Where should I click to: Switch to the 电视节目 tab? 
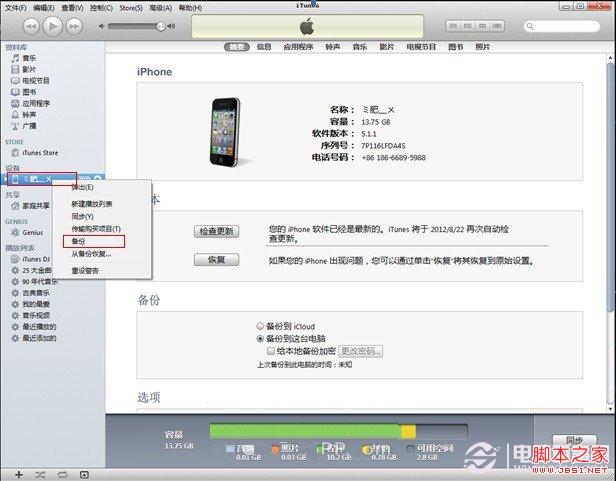point(421,47)
